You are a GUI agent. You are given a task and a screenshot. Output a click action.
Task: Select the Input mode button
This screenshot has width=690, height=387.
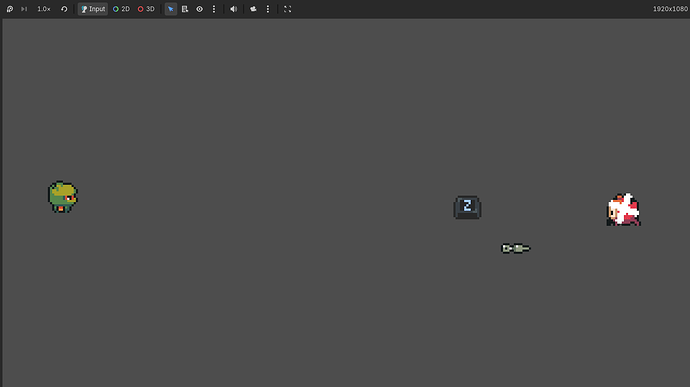(93, 9)
